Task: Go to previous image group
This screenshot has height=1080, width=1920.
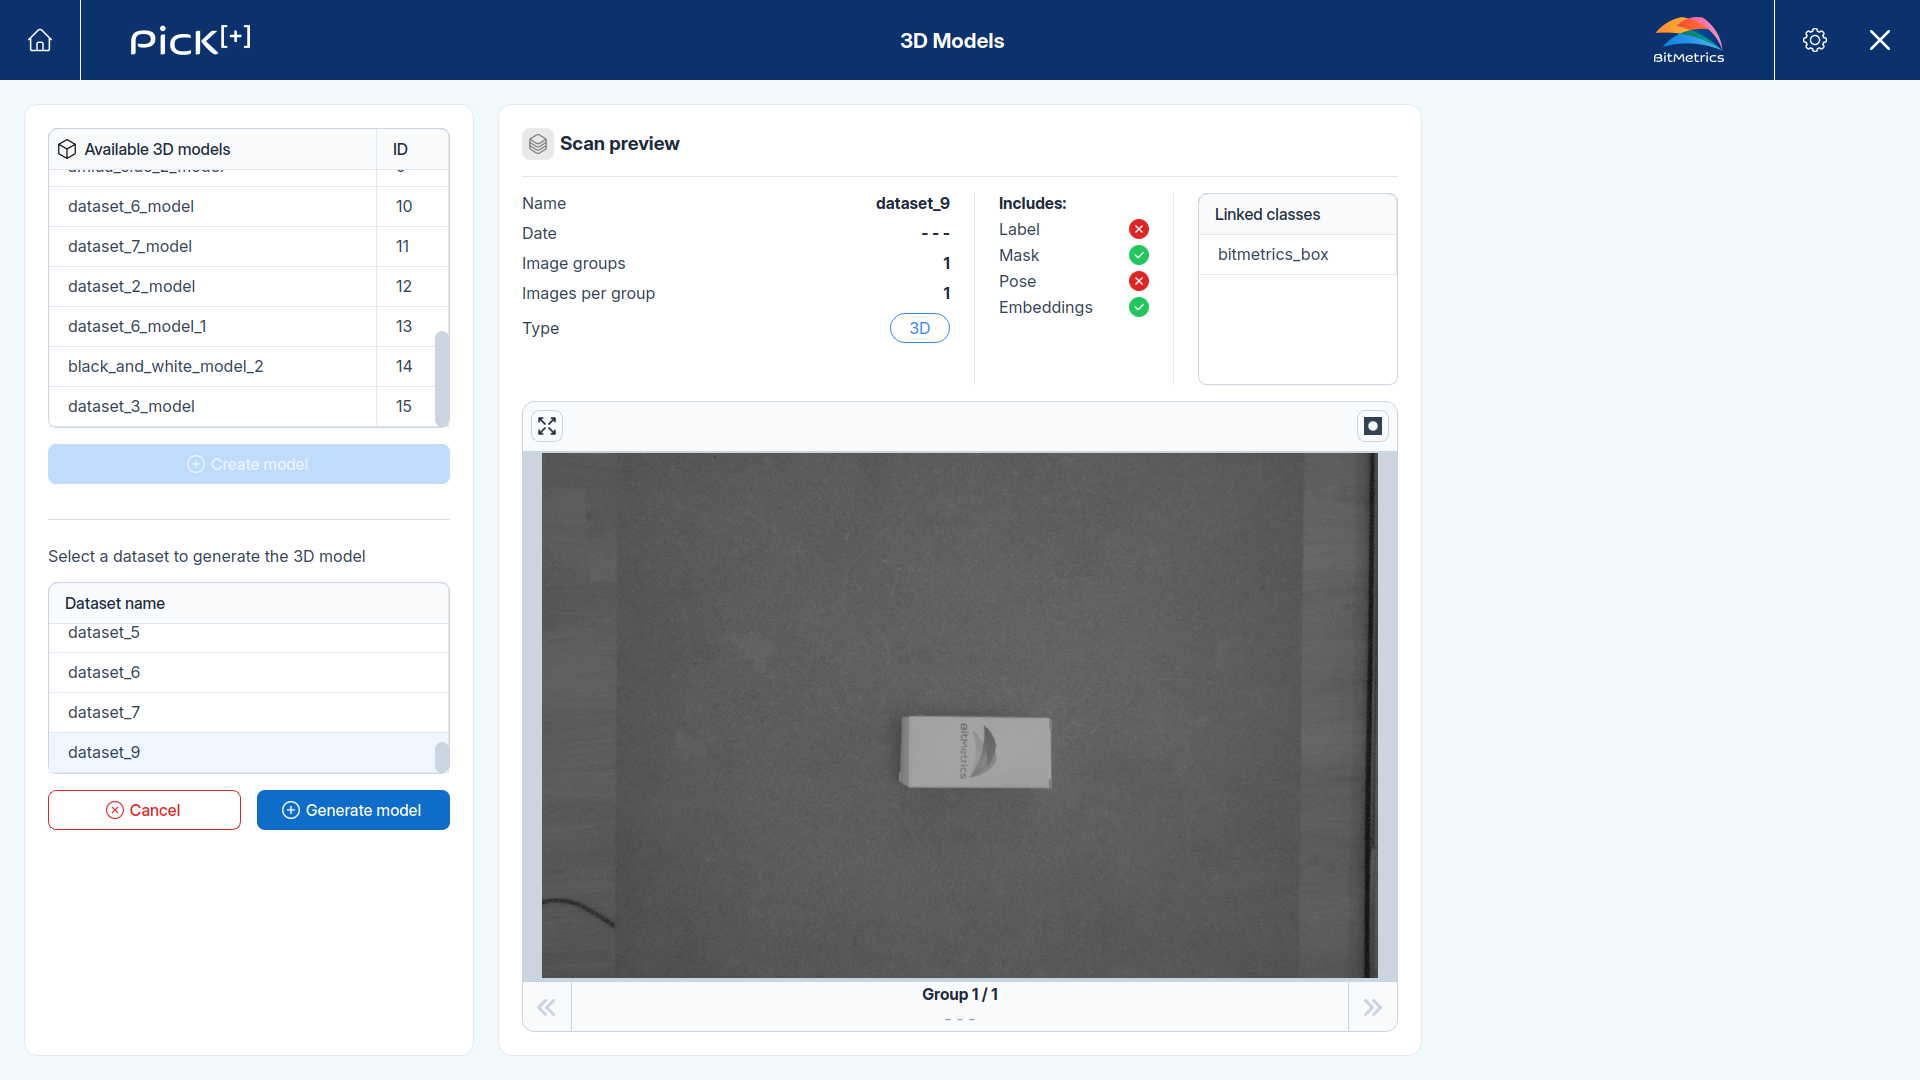Action: (x=547, y=1007)
